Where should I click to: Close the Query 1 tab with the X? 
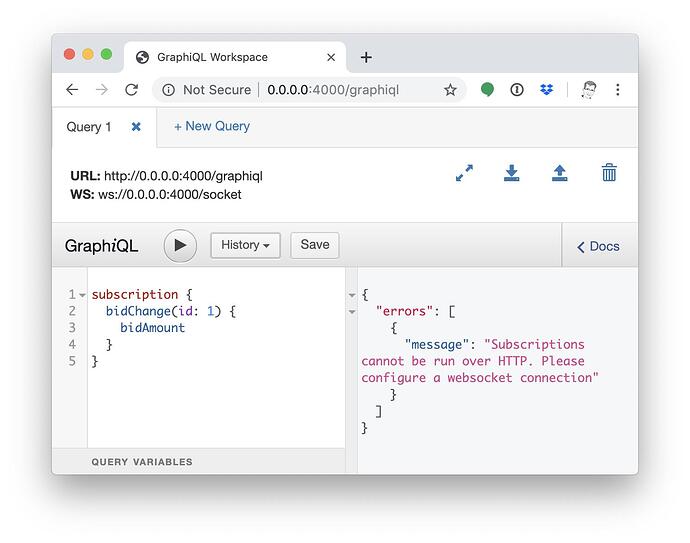136,127
